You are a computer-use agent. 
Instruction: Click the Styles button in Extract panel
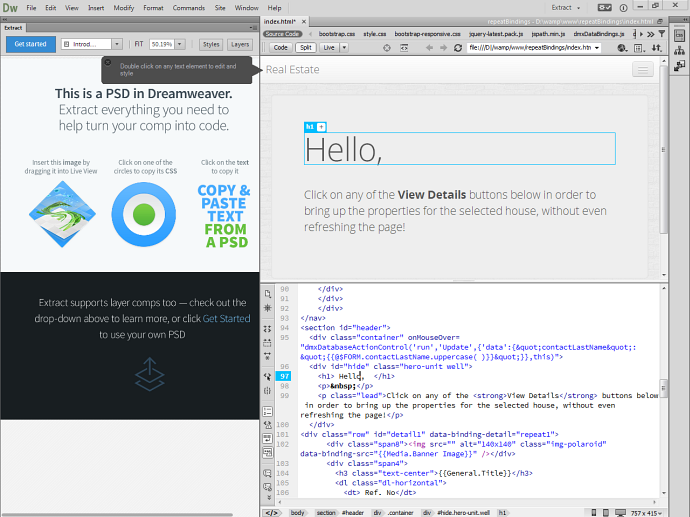[x=211, y=44]
